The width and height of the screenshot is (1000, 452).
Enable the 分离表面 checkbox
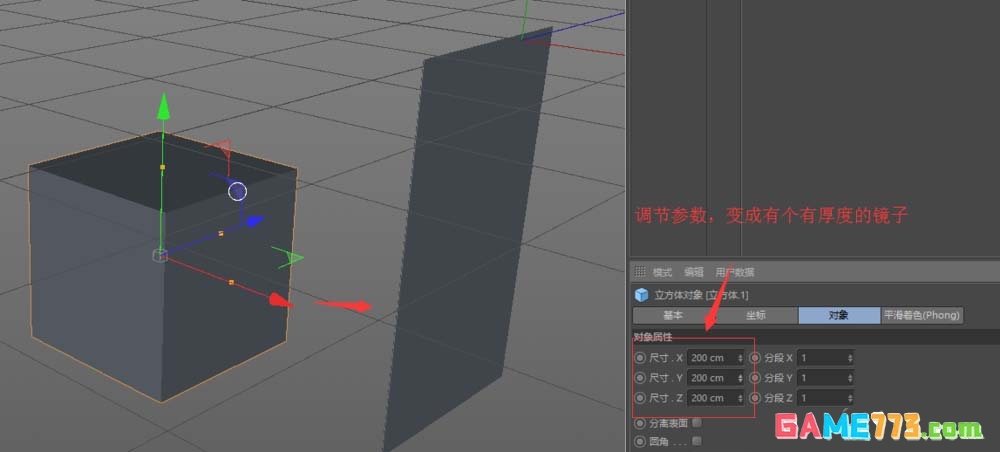[x=697, y=422]
